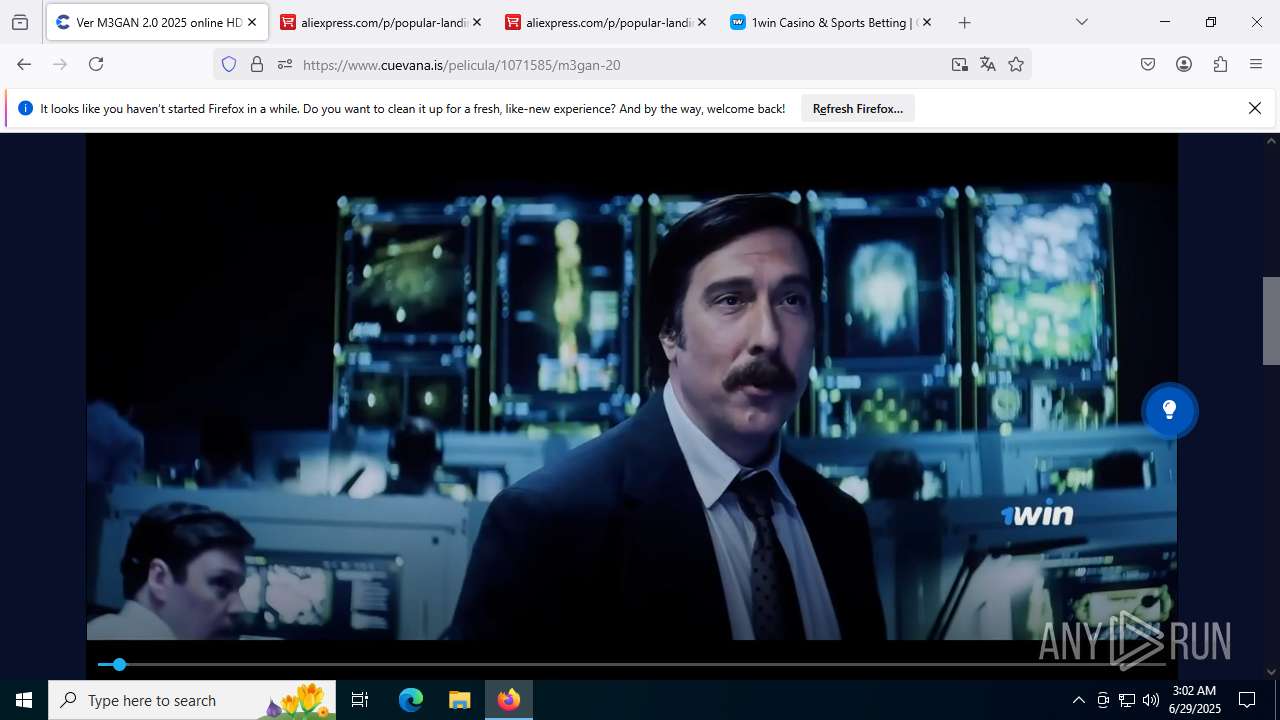Open the Pocket save icon

point(1148,64)
